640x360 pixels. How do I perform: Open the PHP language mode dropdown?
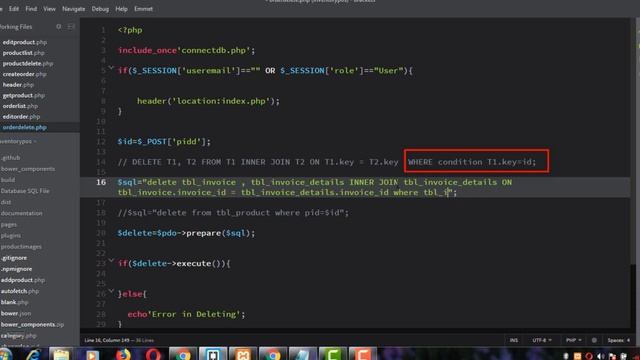coord(573,340)
